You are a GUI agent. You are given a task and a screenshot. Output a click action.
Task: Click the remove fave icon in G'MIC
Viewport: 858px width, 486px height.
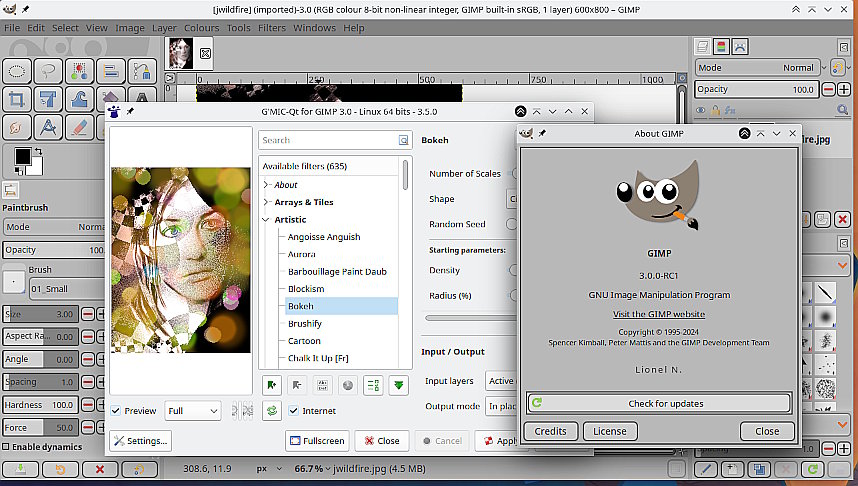297,385
